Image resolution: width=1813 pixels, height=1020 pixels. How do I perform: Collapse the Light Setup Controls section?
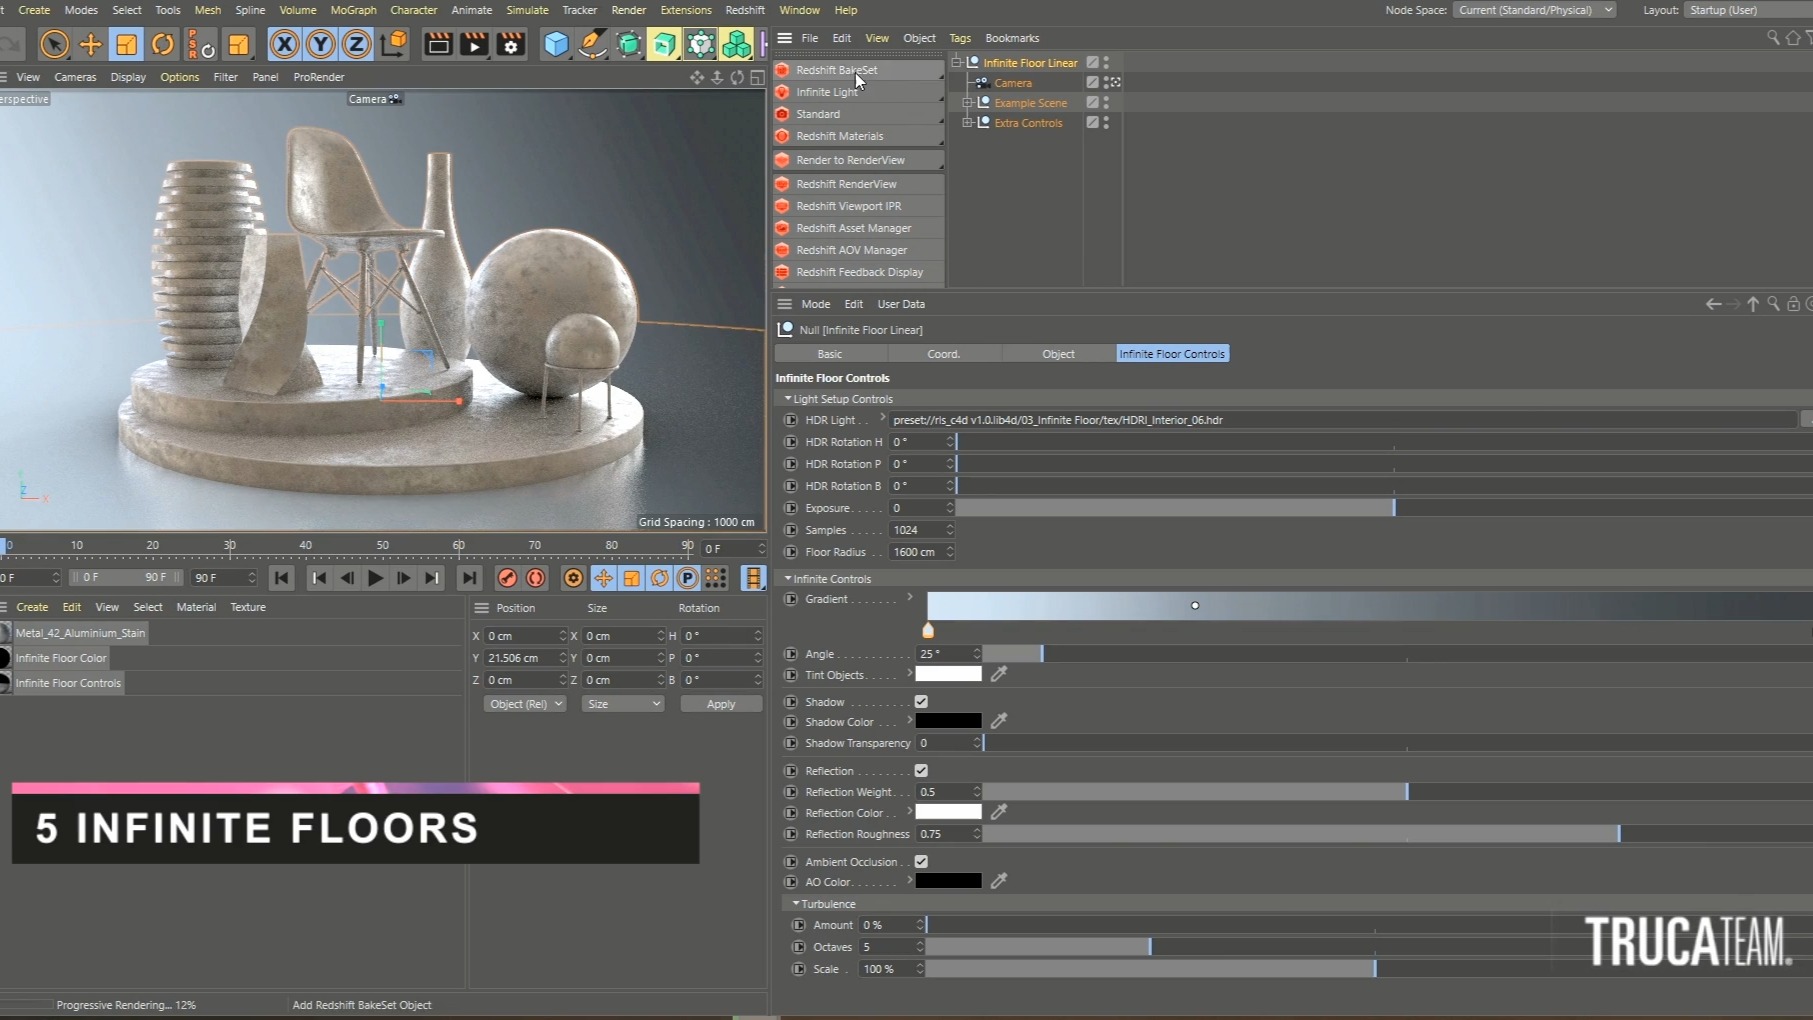click(x=788, y=399)
